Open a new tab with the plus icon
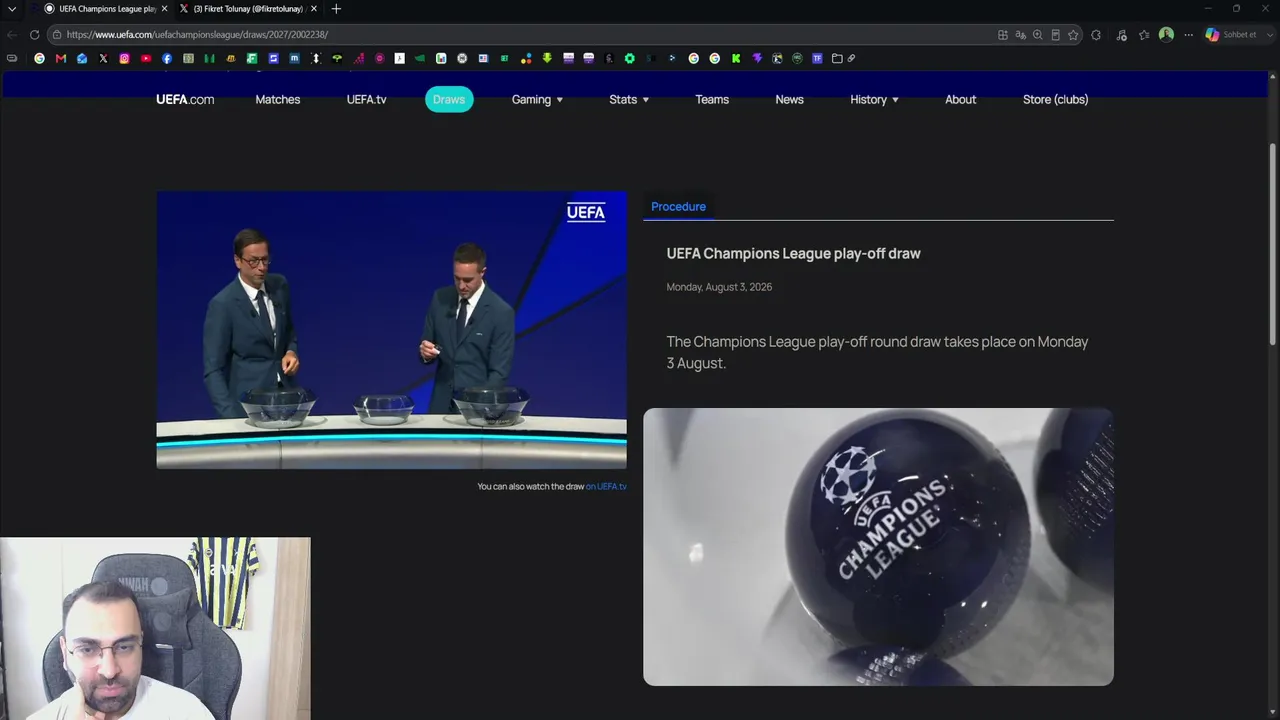 (336, 9)
